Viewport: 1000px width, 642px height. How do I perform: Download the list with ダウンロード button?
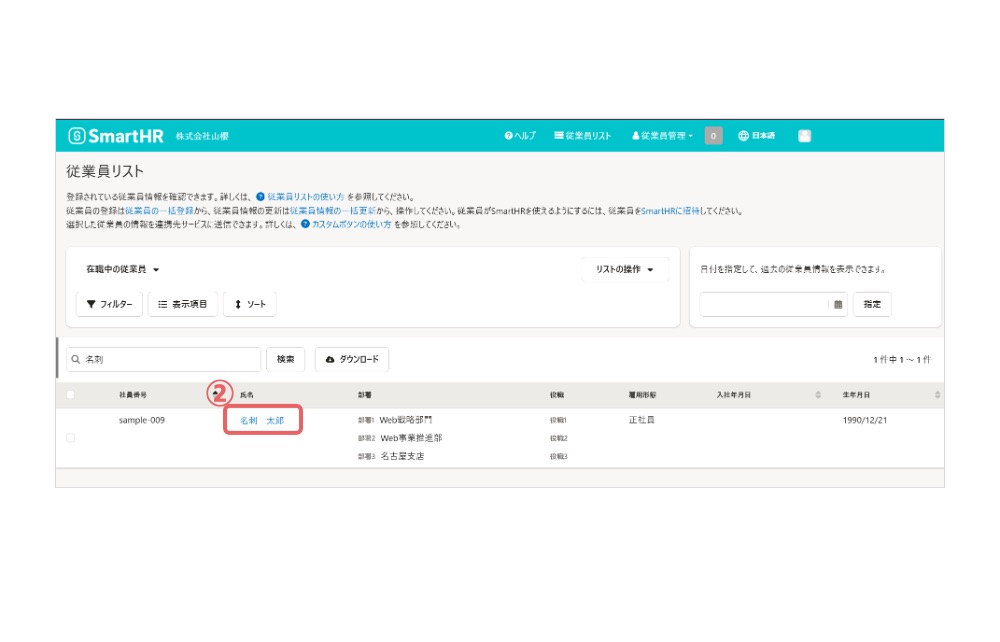(x=352, y=360)
